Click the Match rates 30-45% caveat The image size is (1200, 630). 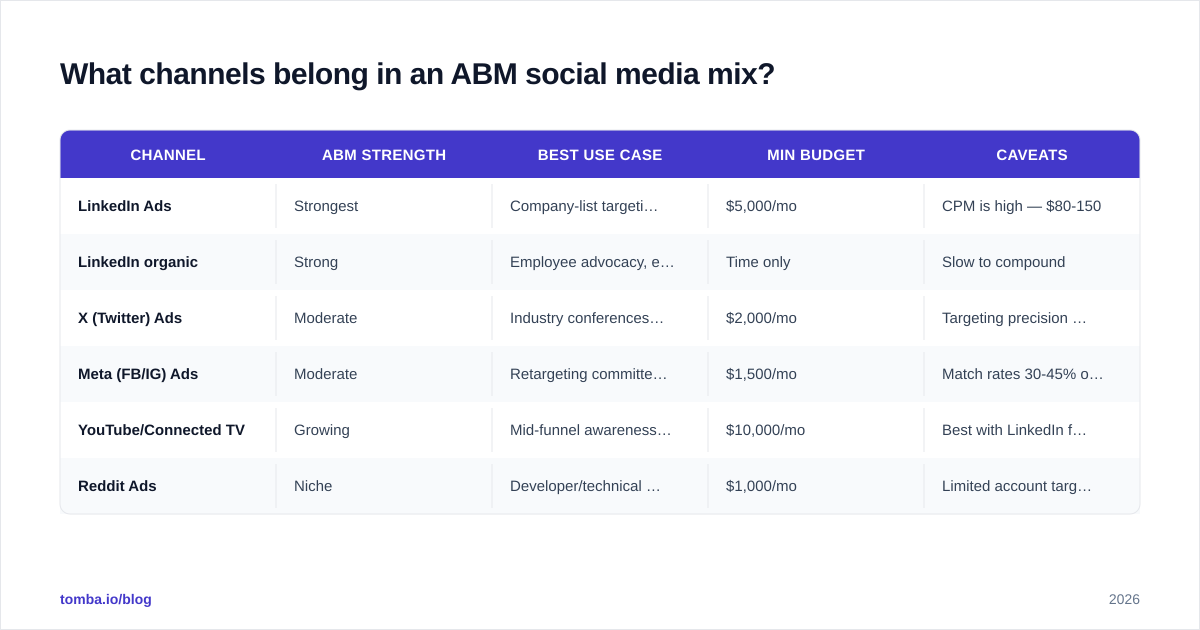1023,374
